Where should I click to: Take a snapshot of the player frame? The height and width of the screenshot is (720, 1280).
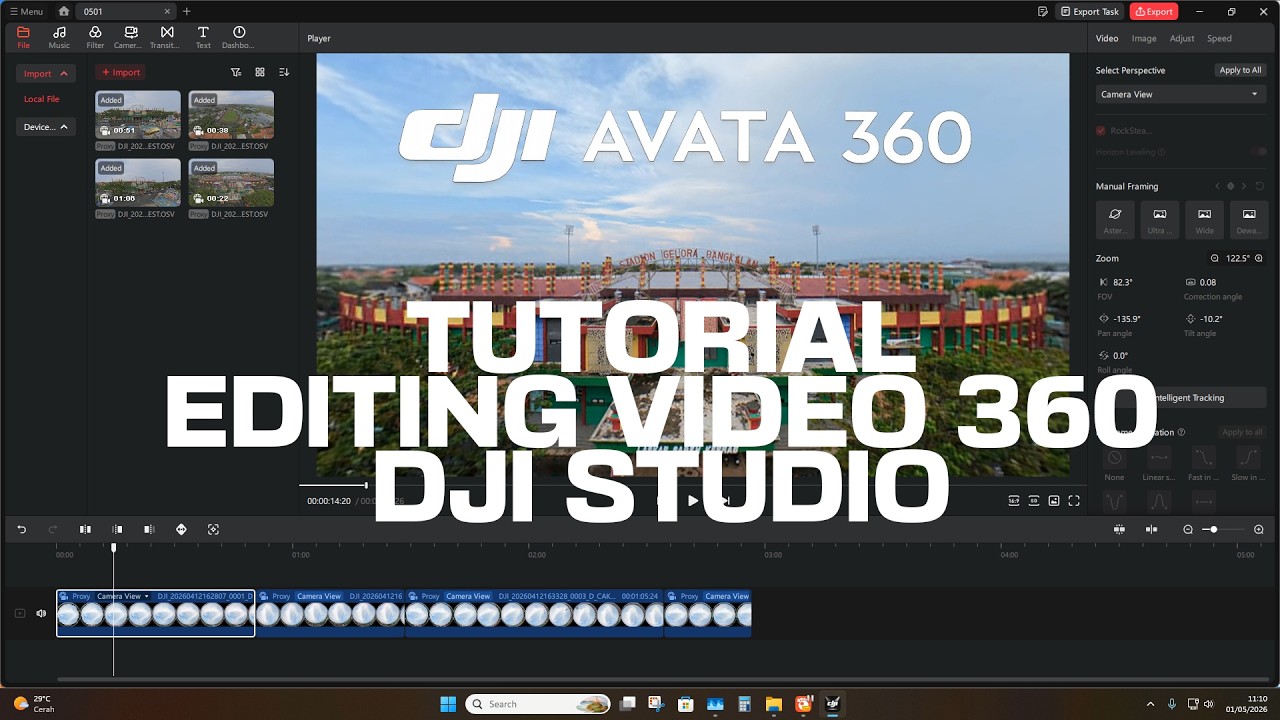pos(1054,501)
